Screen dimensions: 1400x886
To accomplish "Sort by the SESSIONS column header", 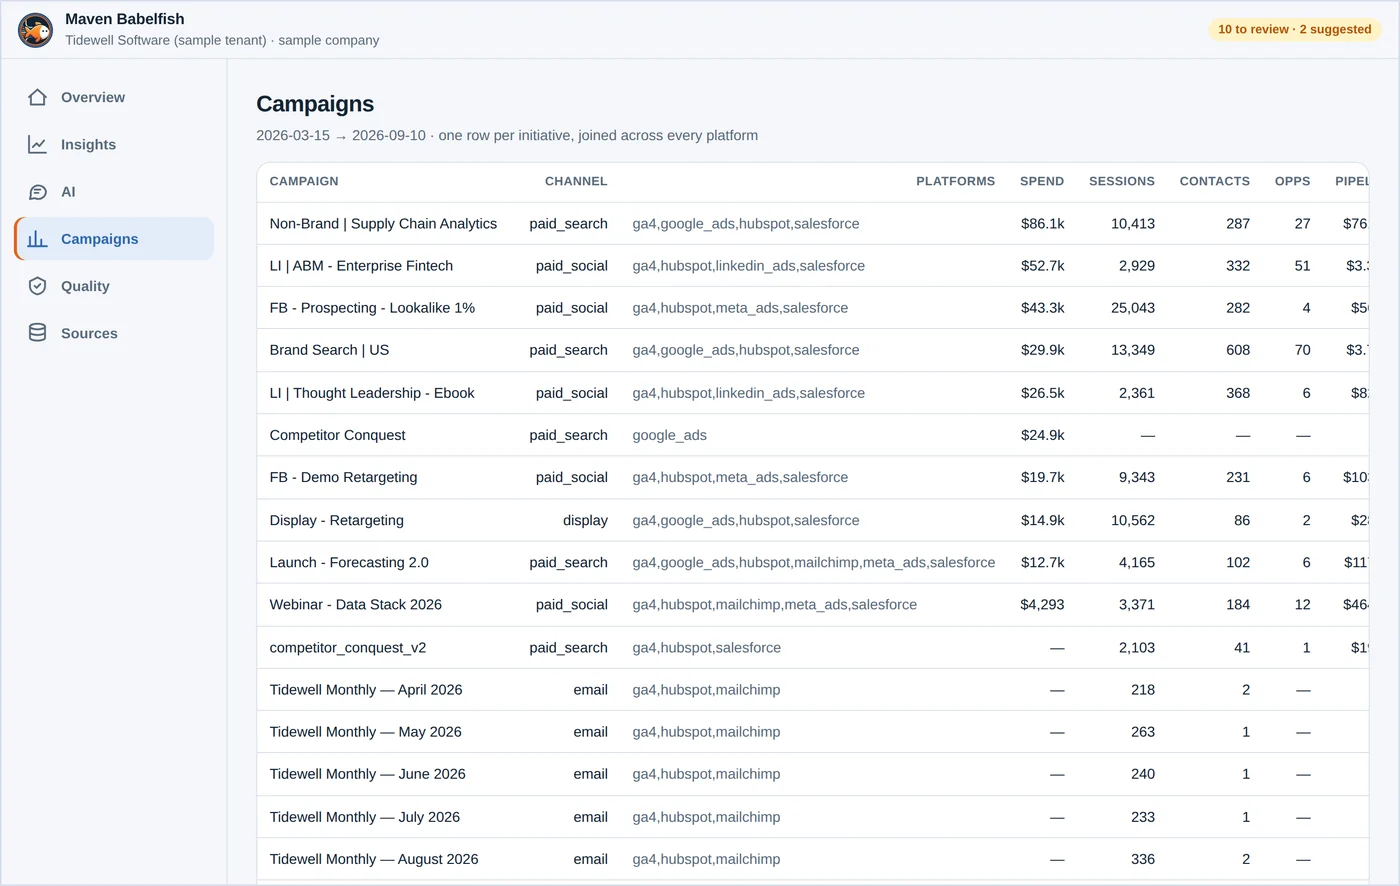I will (1122, 181).
